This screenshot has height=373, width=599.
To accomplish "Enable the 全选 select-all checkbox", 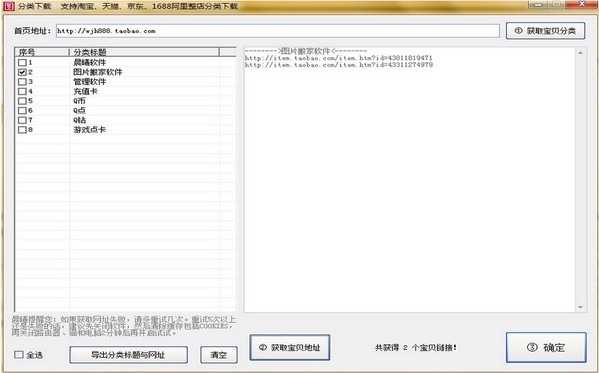I will (x=19, y=355).
